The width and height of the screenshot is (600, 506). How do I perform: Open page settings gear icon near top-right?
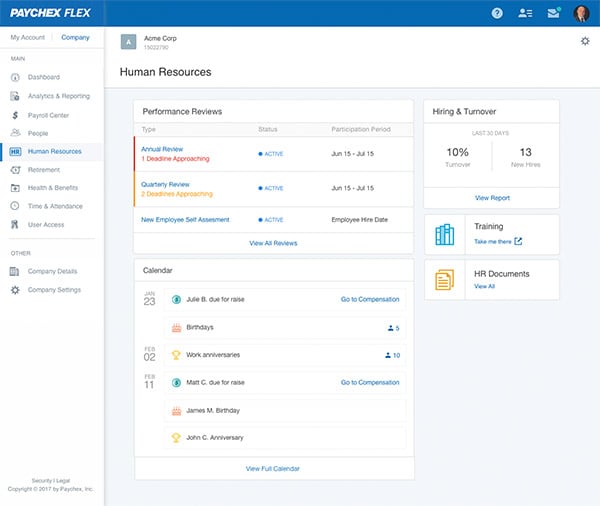point(585,41)
